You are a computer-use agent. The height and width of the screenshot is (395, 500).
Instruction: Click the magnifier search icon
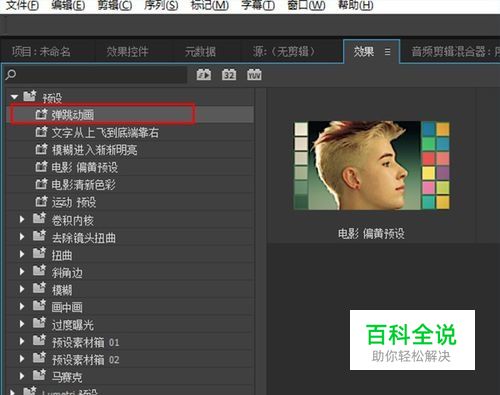(x=11, y=75)
